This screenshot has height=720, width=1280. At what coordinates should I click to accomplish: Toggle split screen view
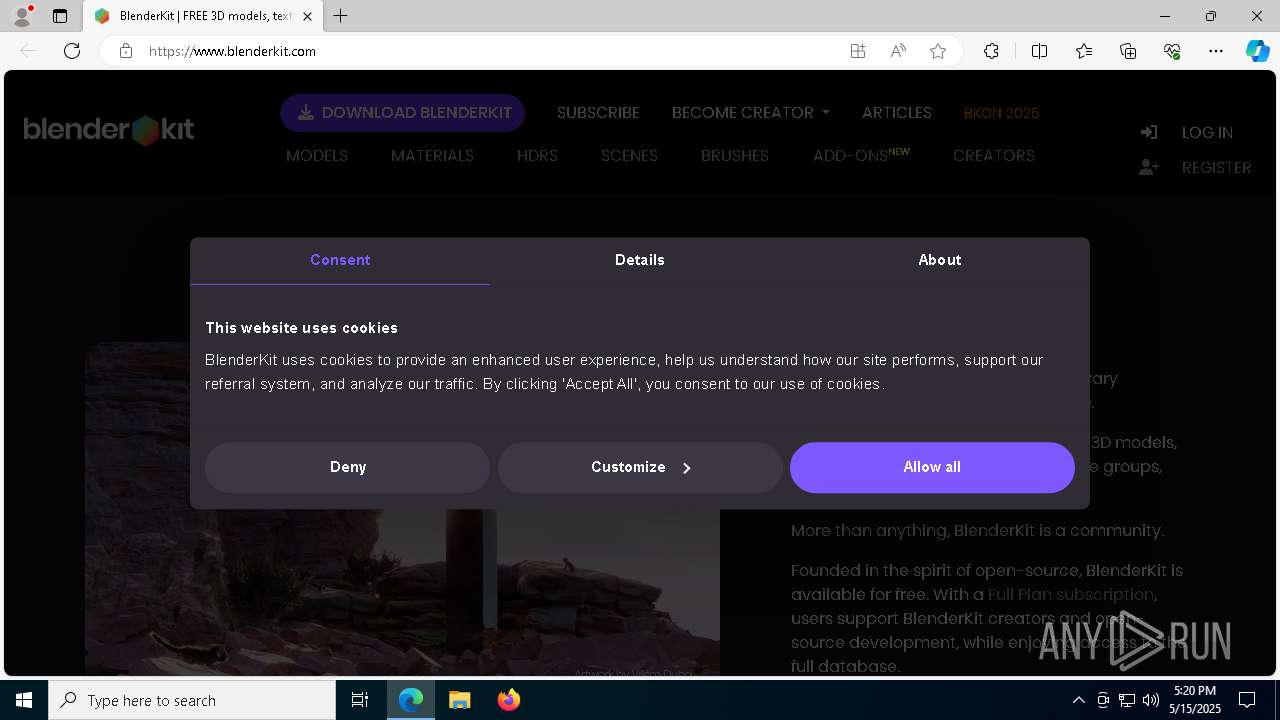(x=1039, y=51)
